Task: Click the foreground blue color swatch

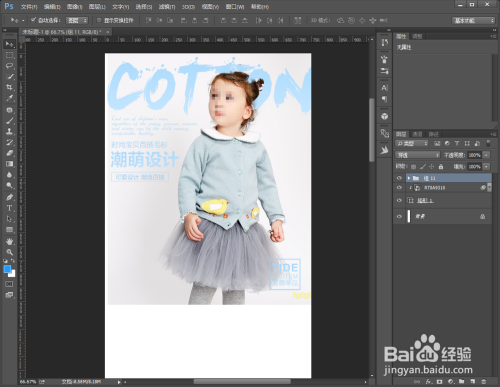Action: point(7,269)
